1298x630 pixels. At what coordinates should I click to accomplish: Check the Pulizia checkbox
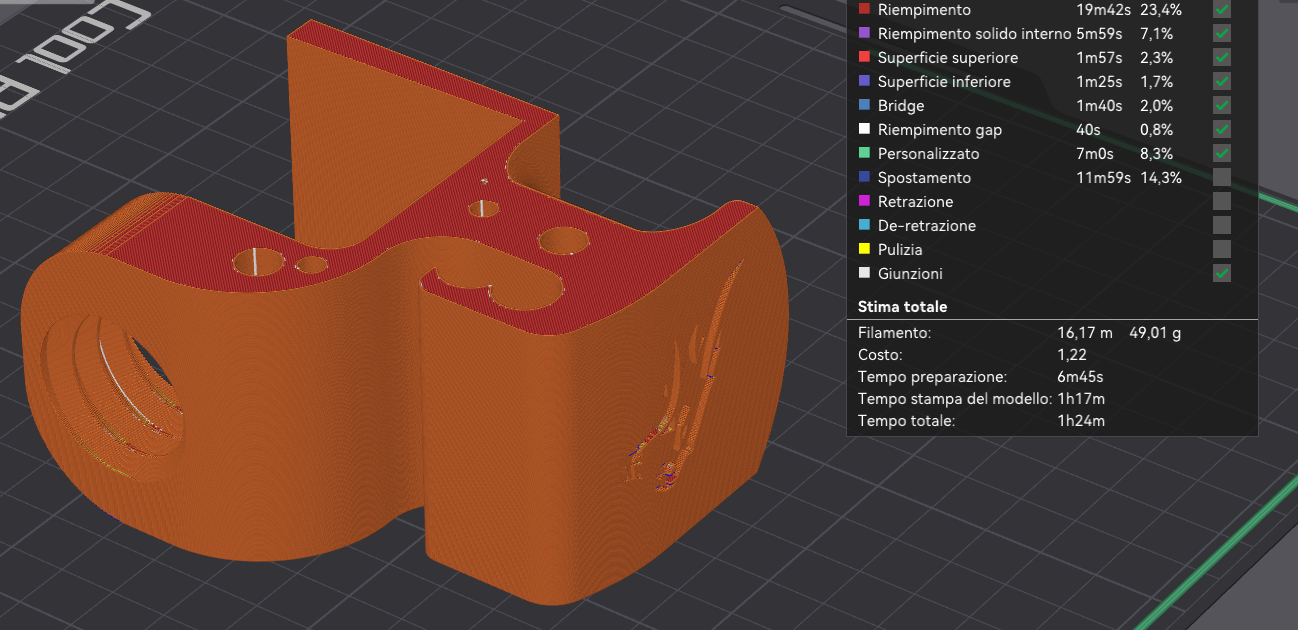tap(1222, 250)
